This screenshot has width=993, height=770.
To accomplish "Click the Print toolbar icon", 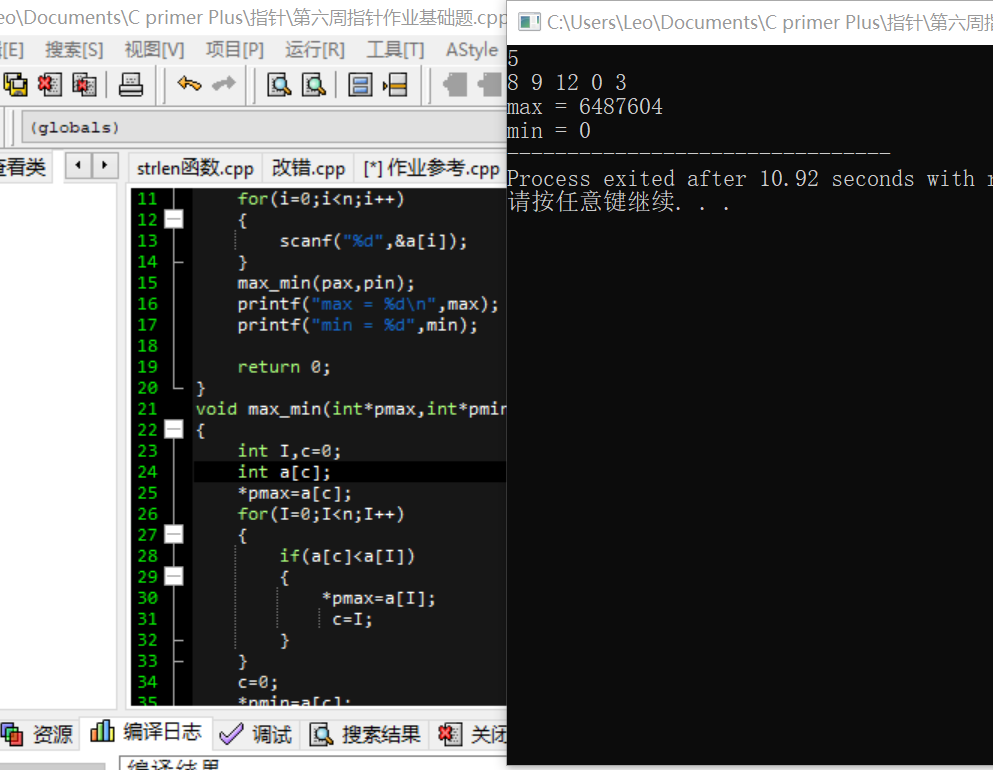I will [x=131, y=84].
